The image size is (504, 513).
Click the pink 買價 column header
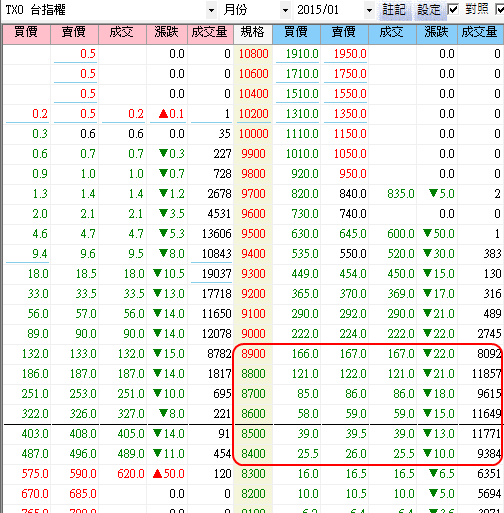[x=26, y=34]
